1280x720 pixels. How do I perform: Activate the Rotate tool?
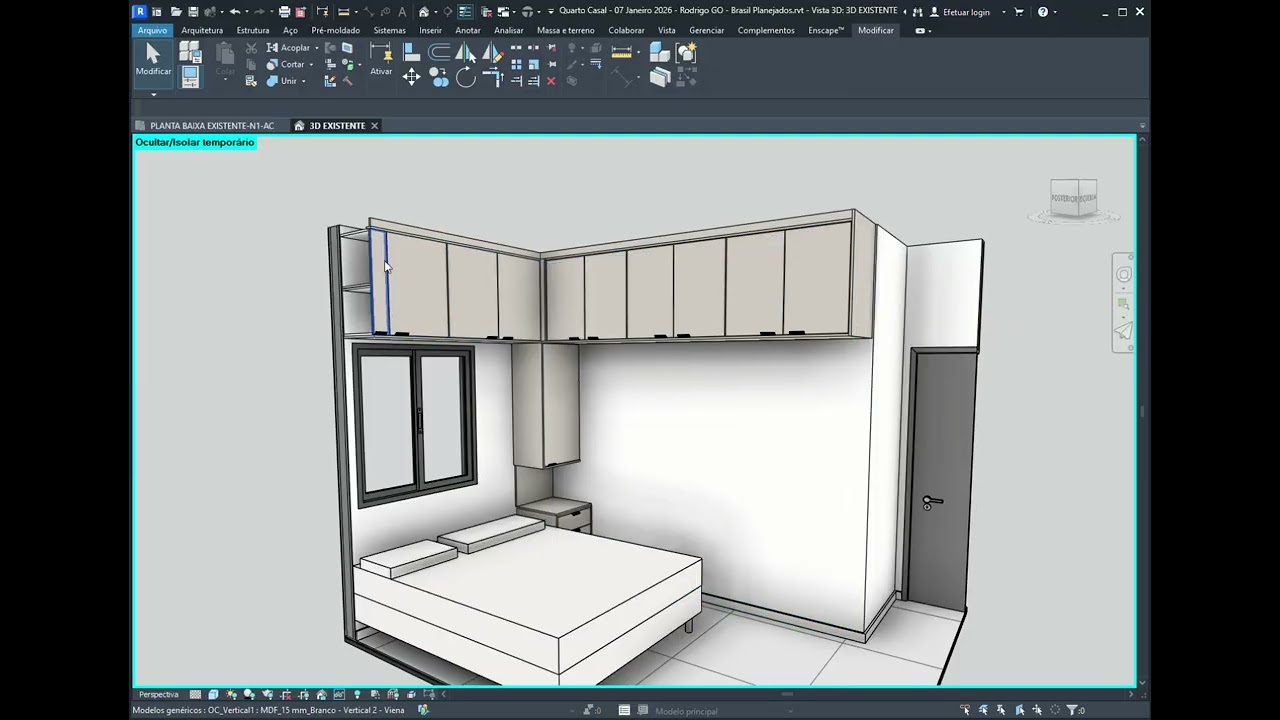(x=465, y=77)
